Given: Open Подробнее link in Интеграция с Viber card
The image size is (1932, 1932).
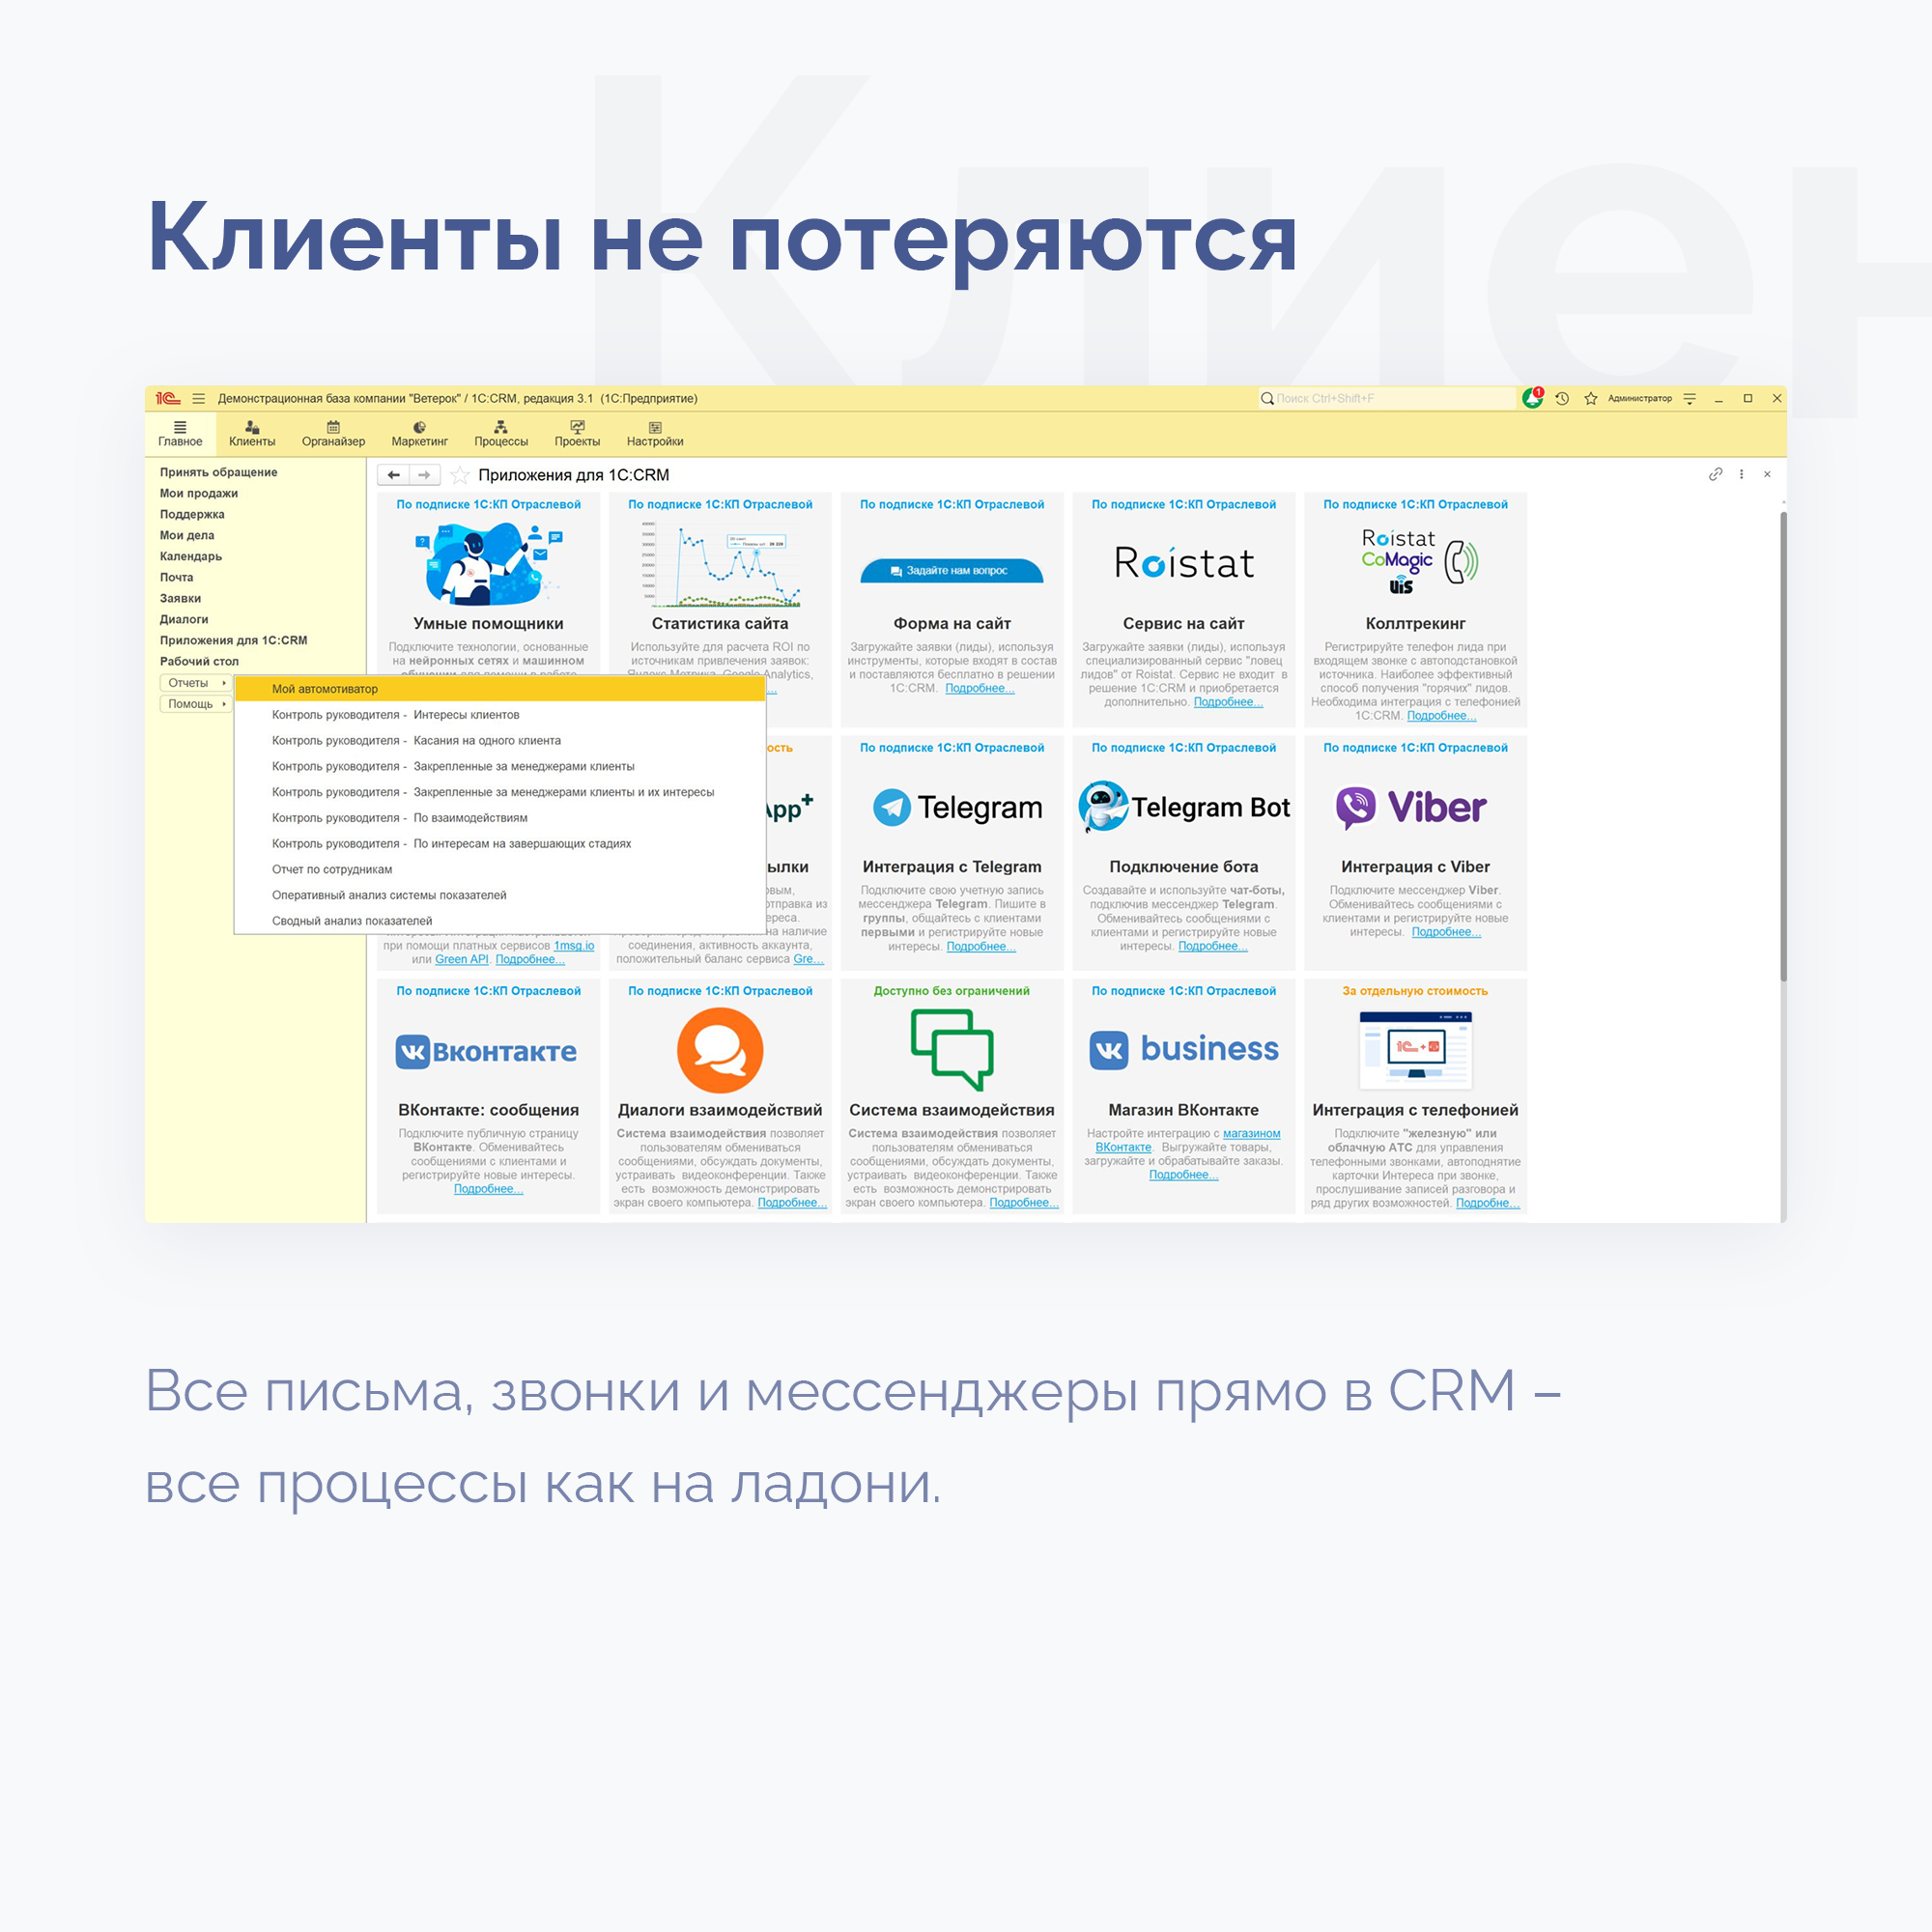Looking at the screenshot, I should point(1446,932).
